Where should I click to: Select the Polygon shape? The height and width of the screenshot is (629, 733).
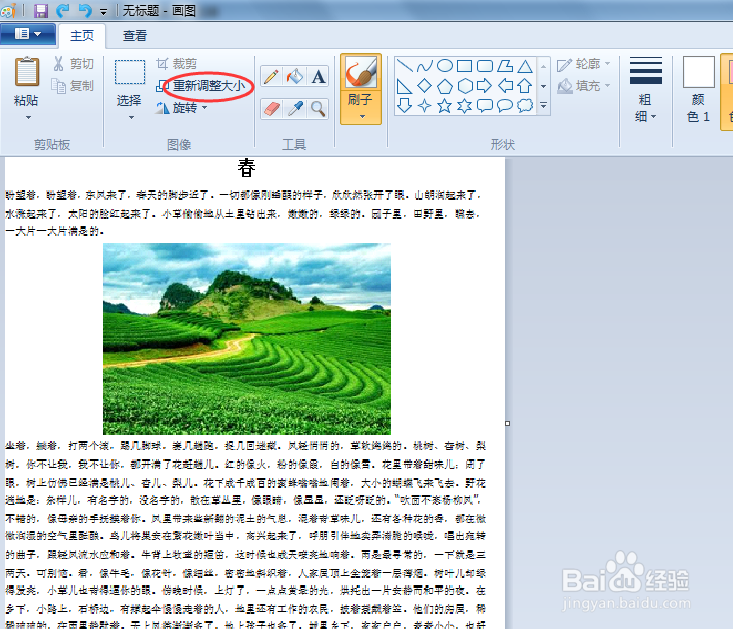[x=505, y=66]
